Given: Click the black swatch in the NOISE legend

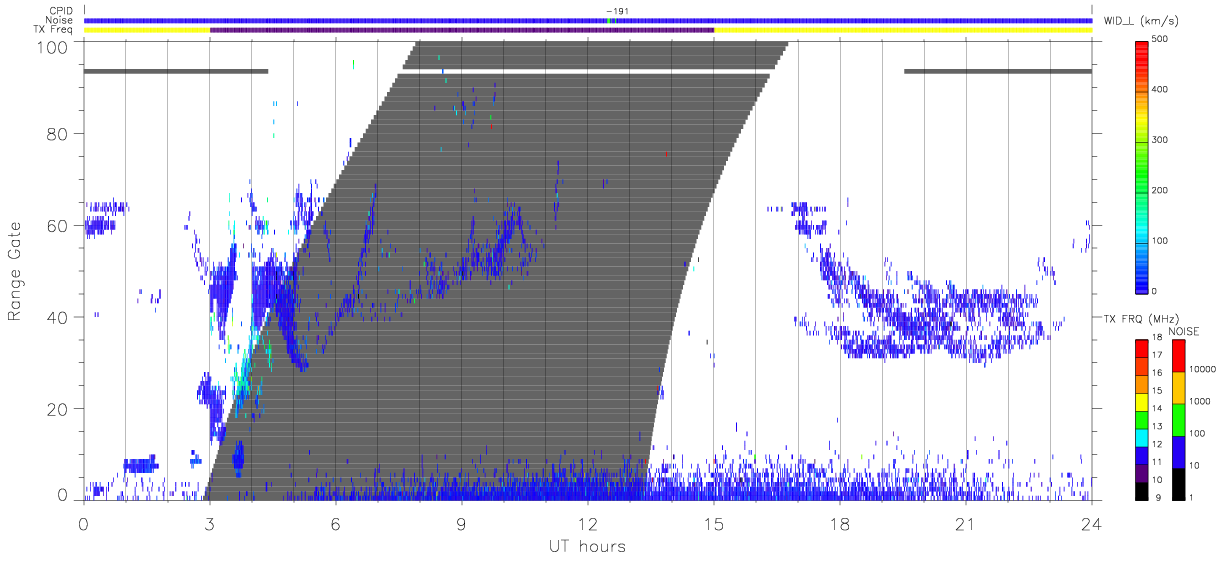Looking at the screenshot, I should (1178, 484).
